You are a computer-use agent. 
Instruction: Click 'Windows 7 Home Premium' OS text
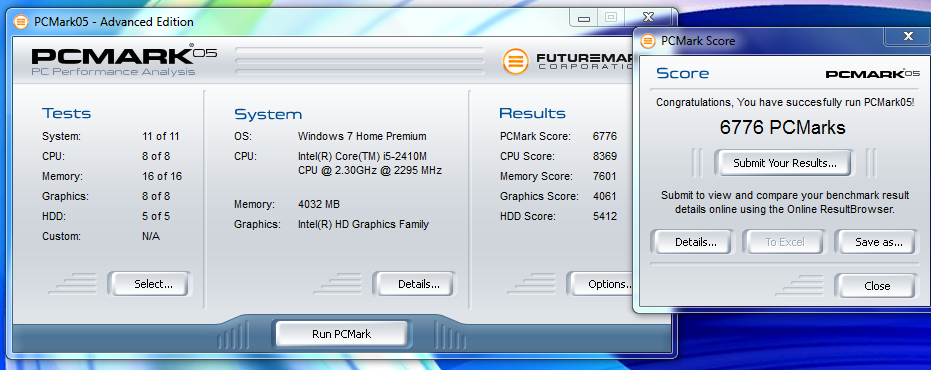[362, 136]
